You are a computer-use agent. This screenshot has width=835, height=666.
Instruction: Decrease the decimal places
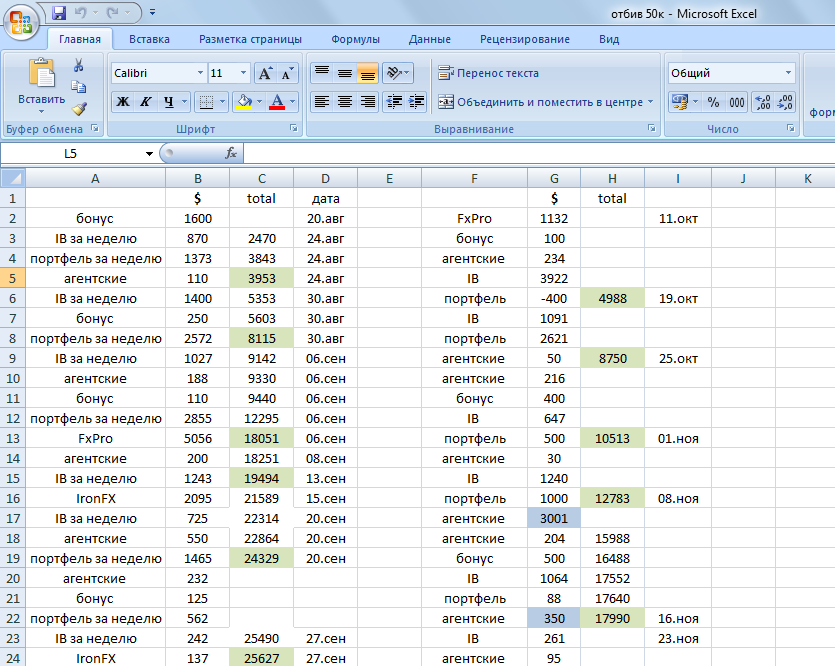point(785,102)
